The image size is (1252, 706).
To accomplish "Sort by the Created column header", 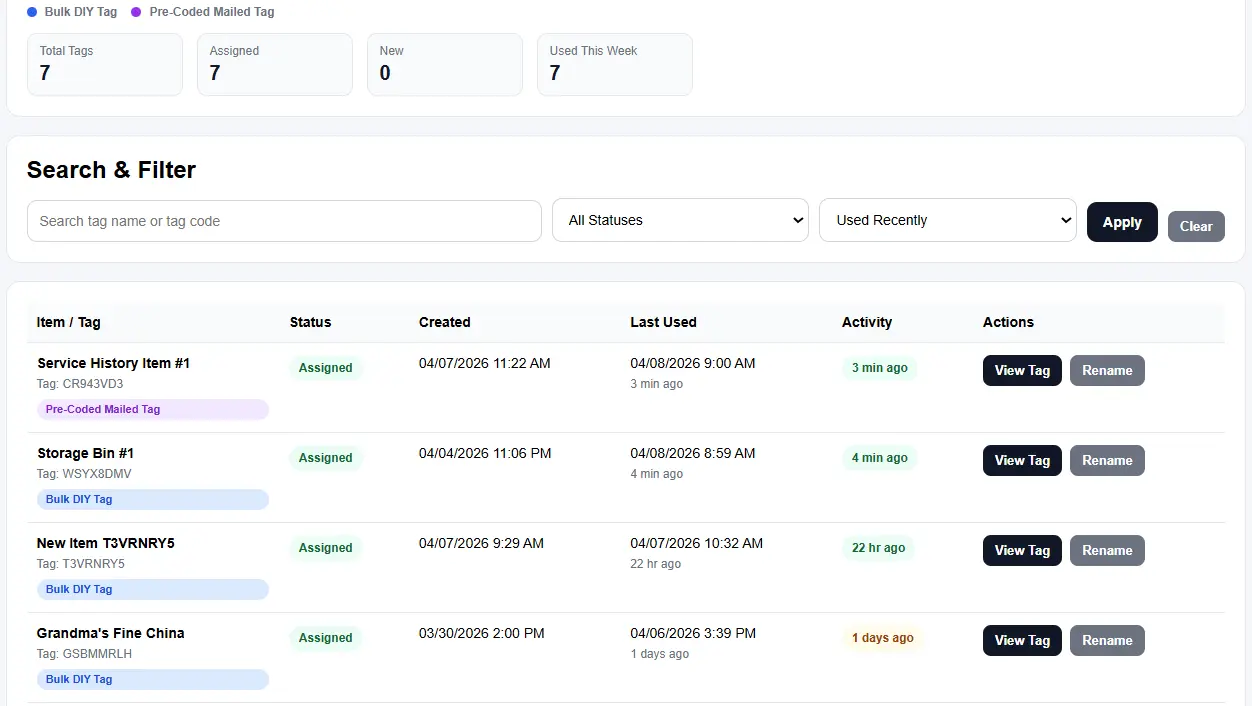I will coord(444,322).
